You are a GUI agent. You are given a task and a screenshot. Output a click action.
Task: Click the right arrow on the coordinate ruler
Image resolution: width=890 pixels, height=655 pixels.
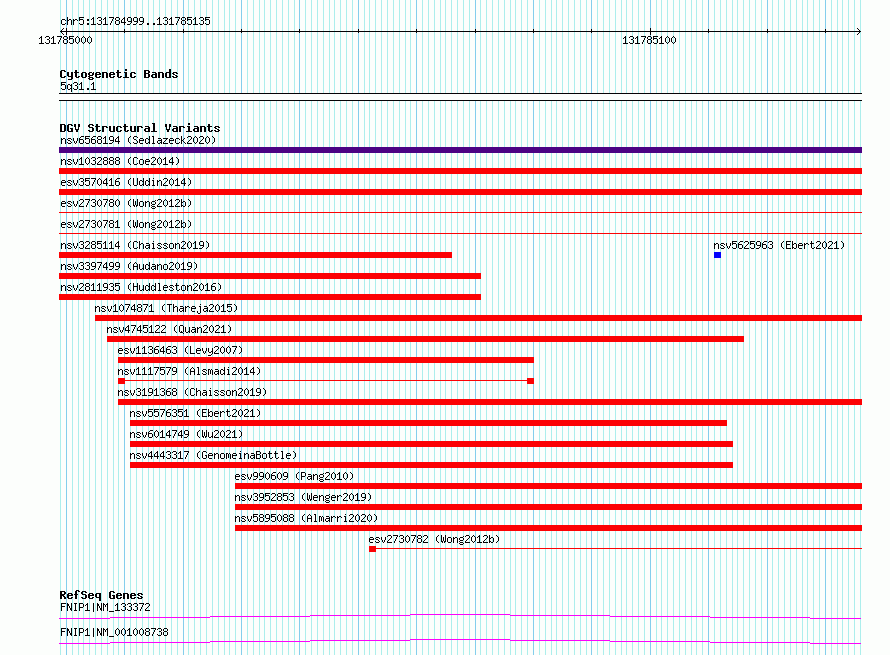[x=859, y=31]
